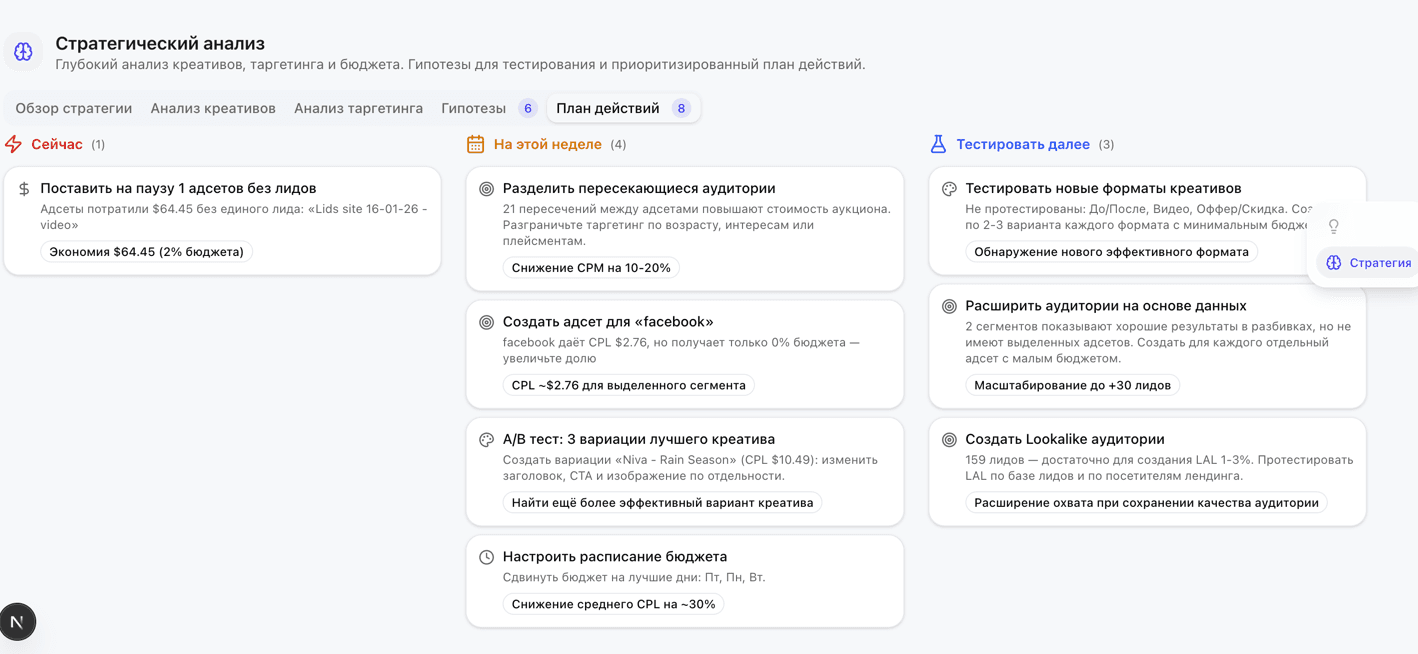Open the Анализ креативов tab
This screenshot has height=654, width=1418.
click(212, 107)
